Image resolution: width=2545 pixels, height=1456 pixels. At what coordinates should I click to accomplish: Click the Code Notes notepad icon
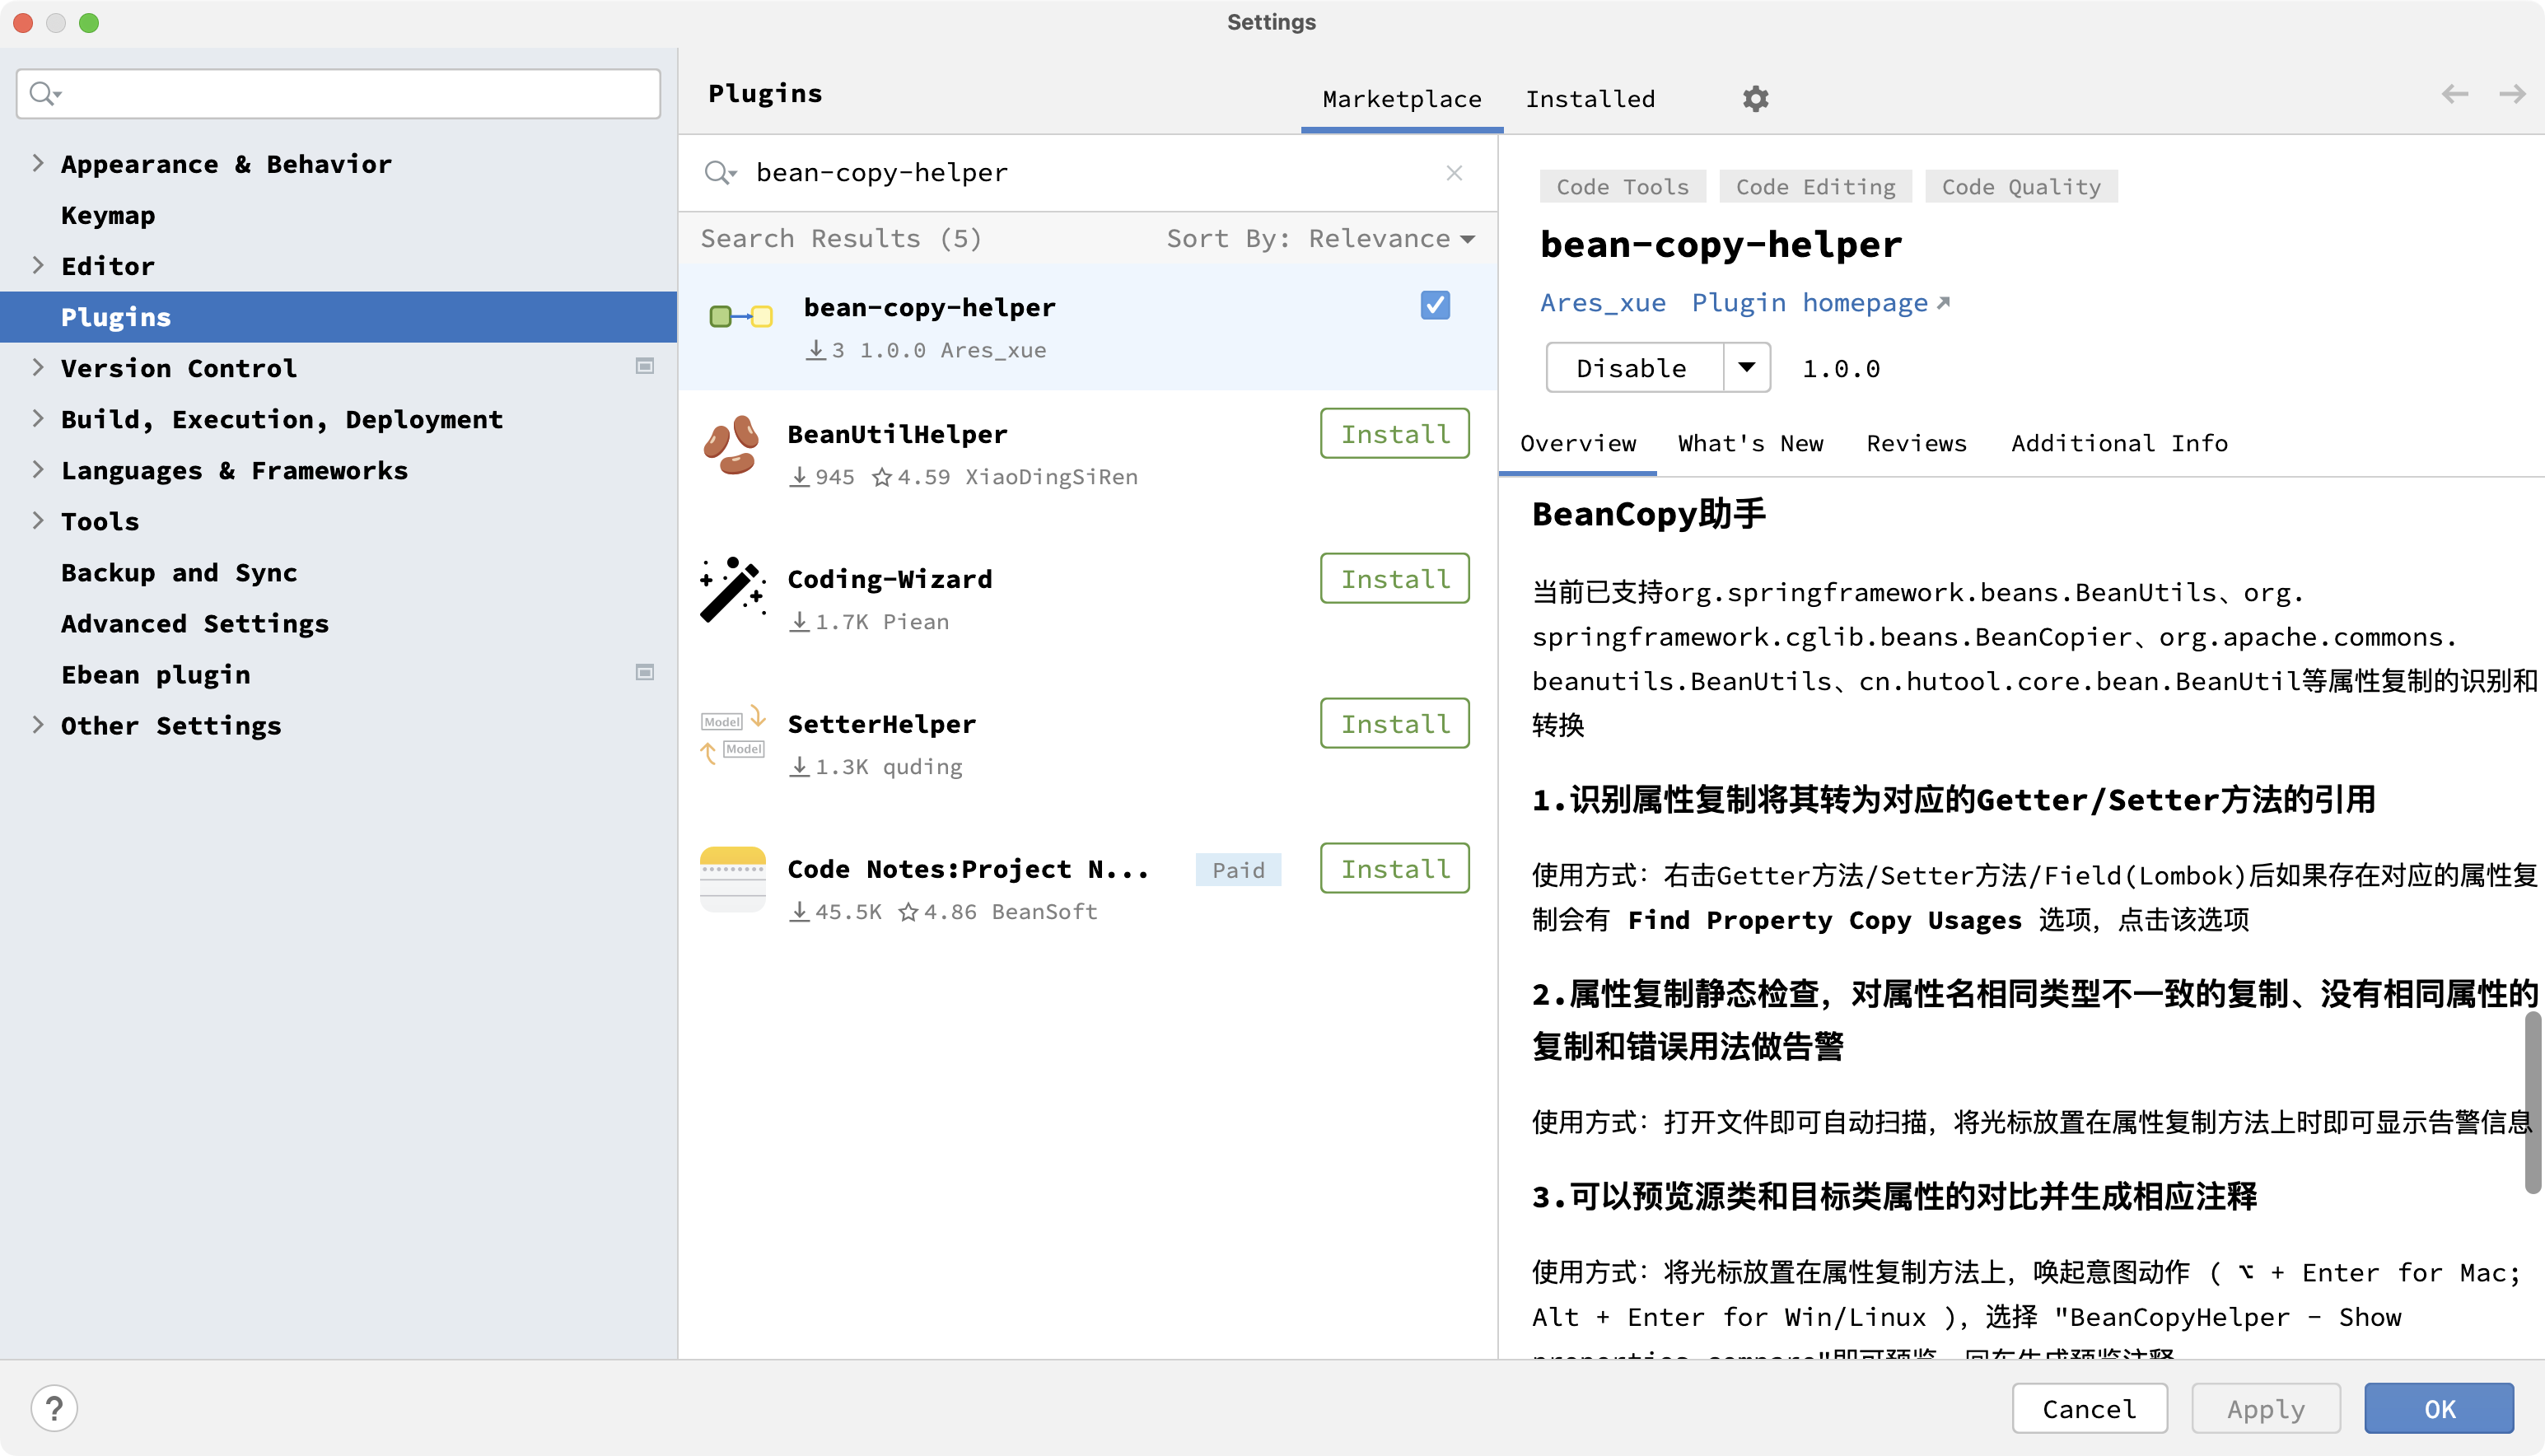(x=732, y=880)
